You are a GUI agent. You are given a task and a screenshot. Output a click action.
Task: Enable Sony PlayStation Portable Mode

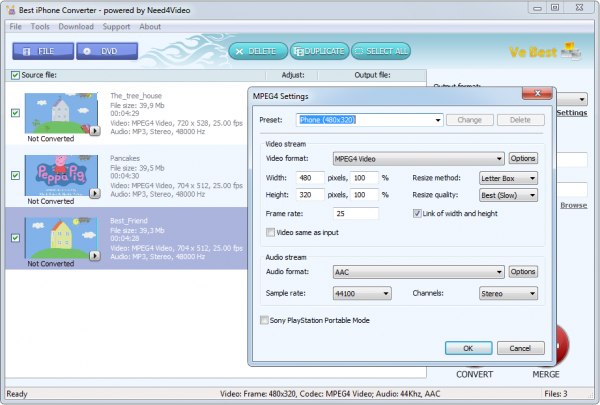(x=264, y=320)
